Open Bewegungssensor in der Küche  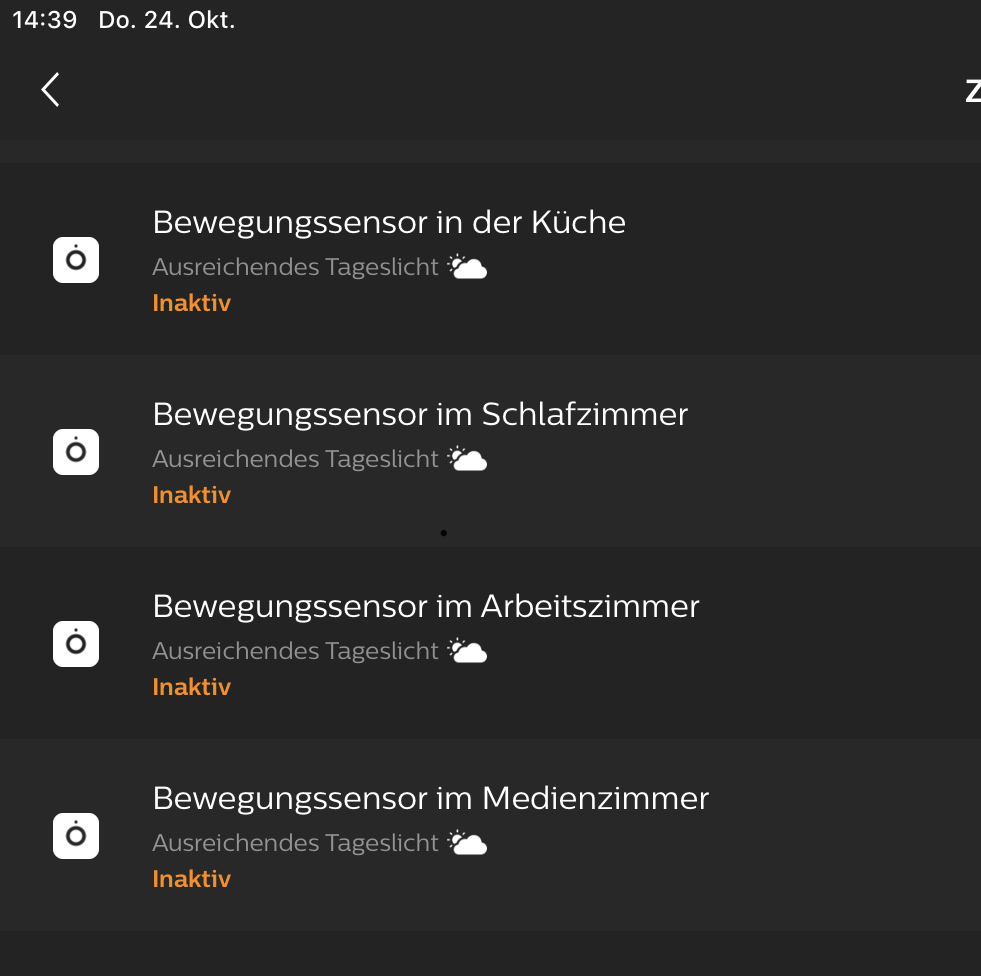tap(389, 222)
